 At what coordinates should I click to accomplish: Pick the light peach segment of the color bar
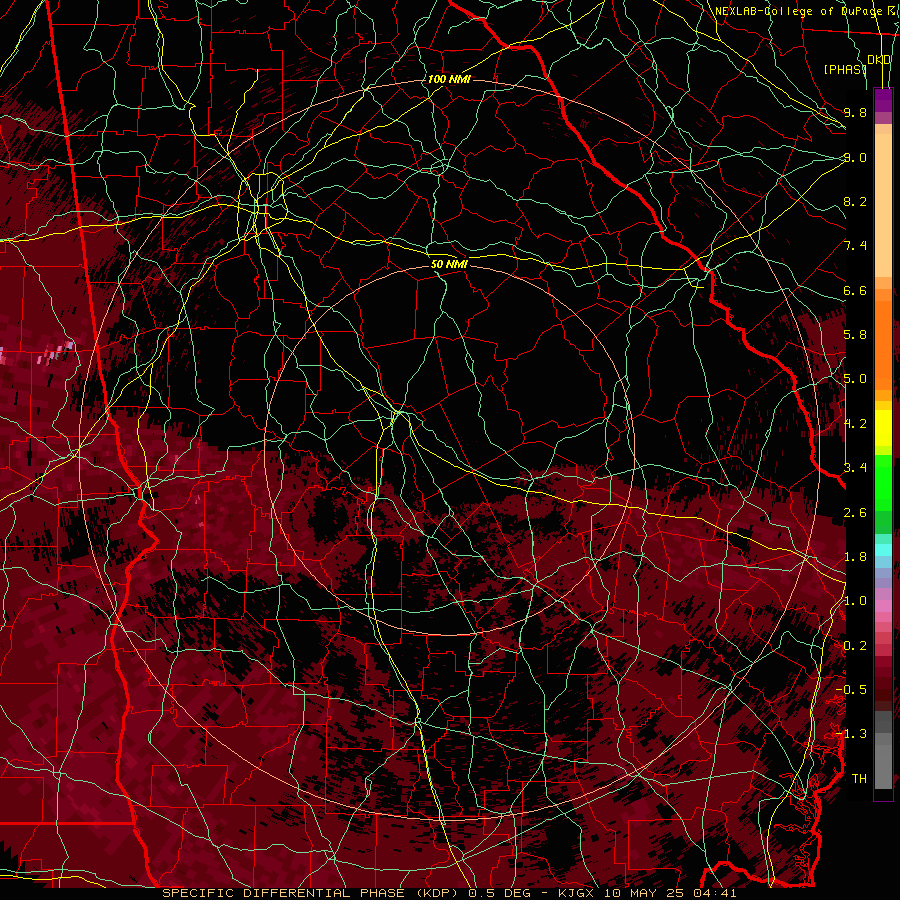click(883, 205)
